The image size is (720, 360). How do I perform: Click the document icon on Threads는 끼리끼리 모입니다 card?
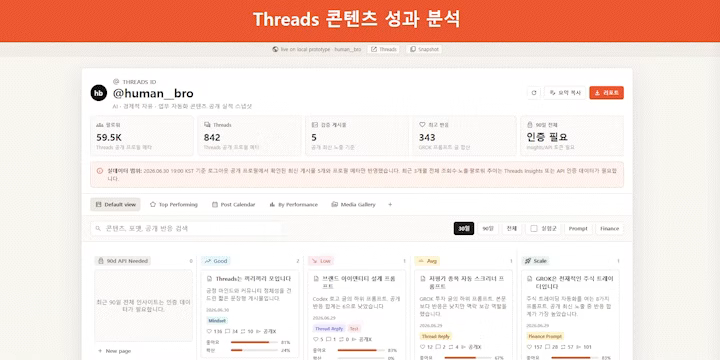pyautogui.click(x=209, y=279)
